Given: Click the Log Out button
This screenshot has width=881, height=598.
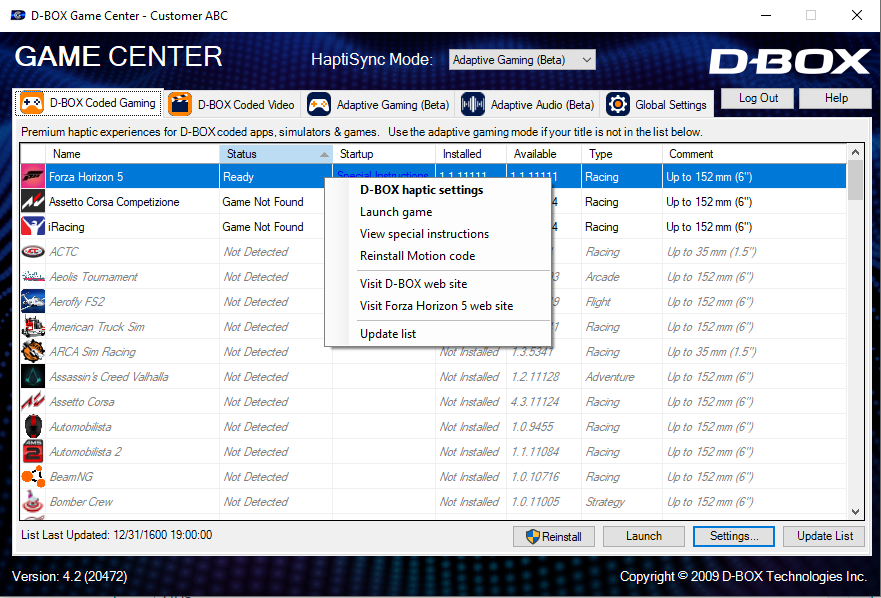Looking at the screenshot, I should coord(757,98).
